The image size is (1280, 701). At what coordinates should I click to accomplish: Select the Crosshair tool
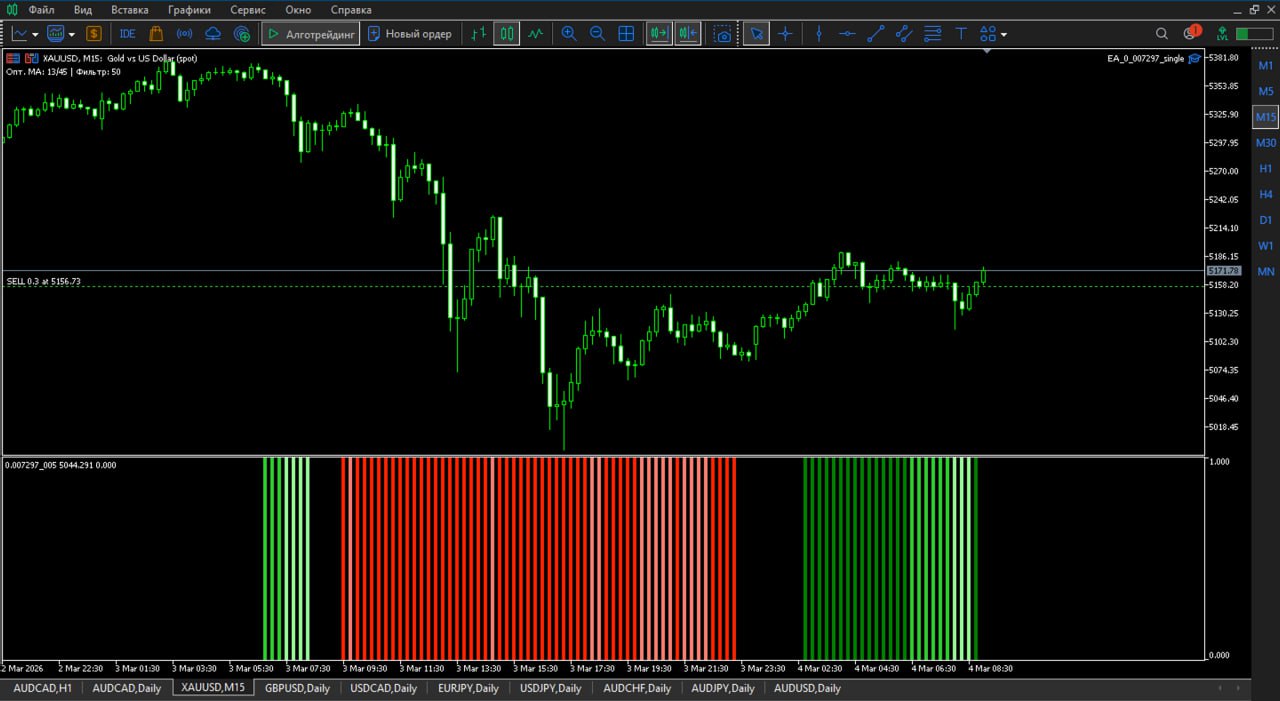(x=785, y=33)
